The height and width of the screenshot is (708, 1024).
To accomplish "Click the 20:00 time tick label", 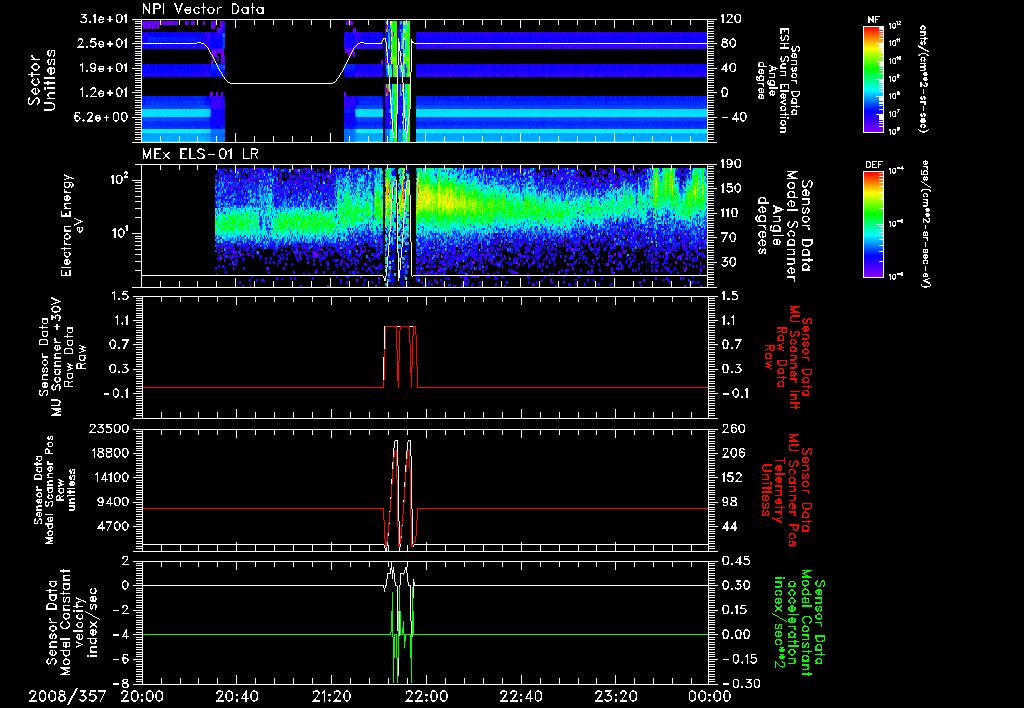I will tap(142, 696).
